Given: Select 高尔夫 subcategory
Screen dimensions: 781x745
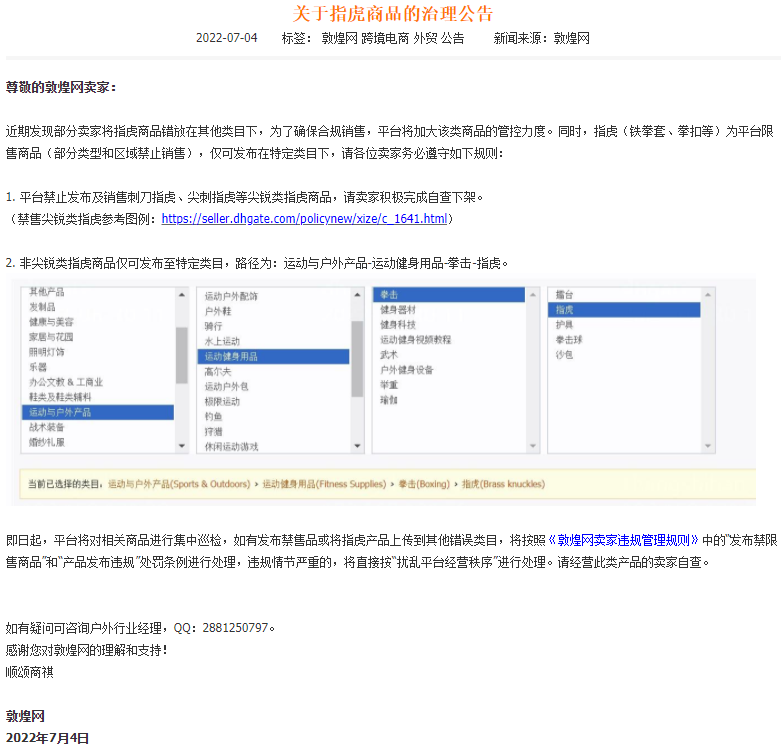Looking at the screenshot, I should [x=218, y=372].
